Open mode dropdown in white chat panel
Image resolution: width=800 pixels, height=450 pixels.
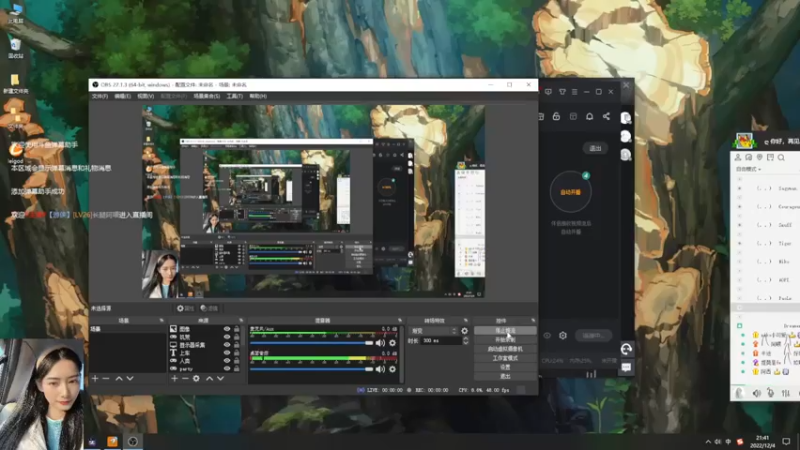pyautogui.click(x=748, y=169)
